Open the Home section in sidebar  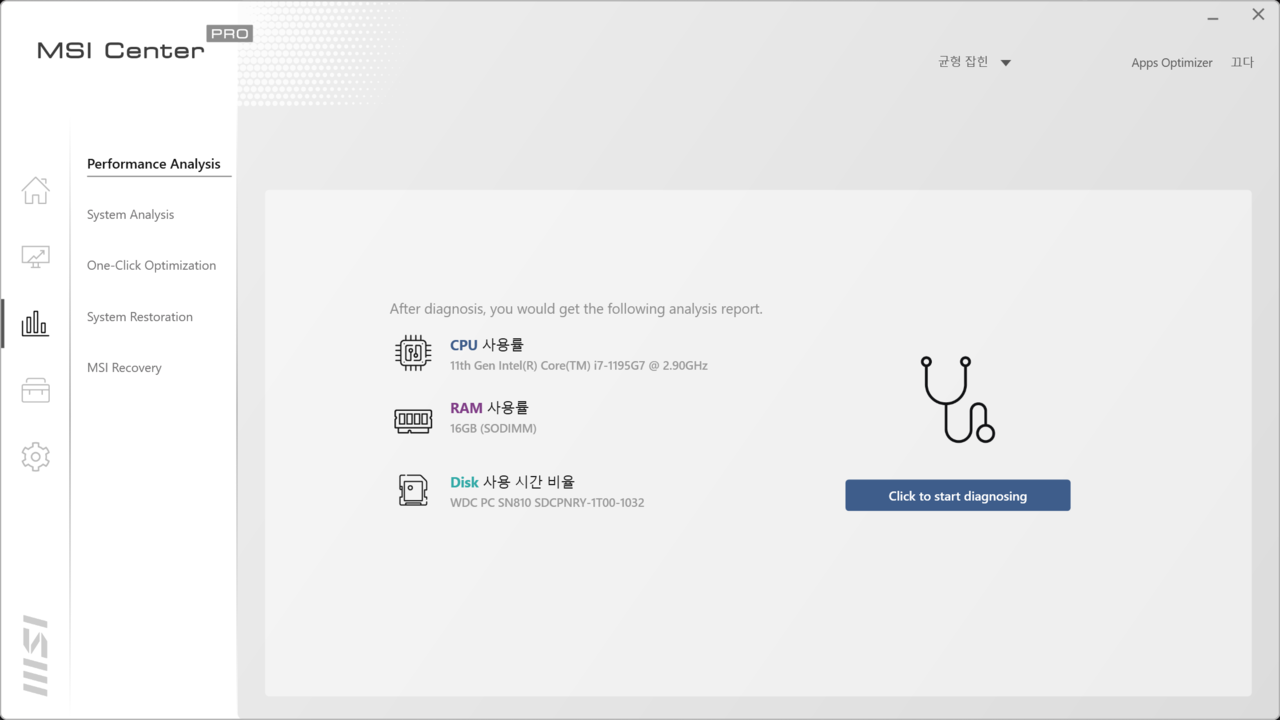pos(35,190)
